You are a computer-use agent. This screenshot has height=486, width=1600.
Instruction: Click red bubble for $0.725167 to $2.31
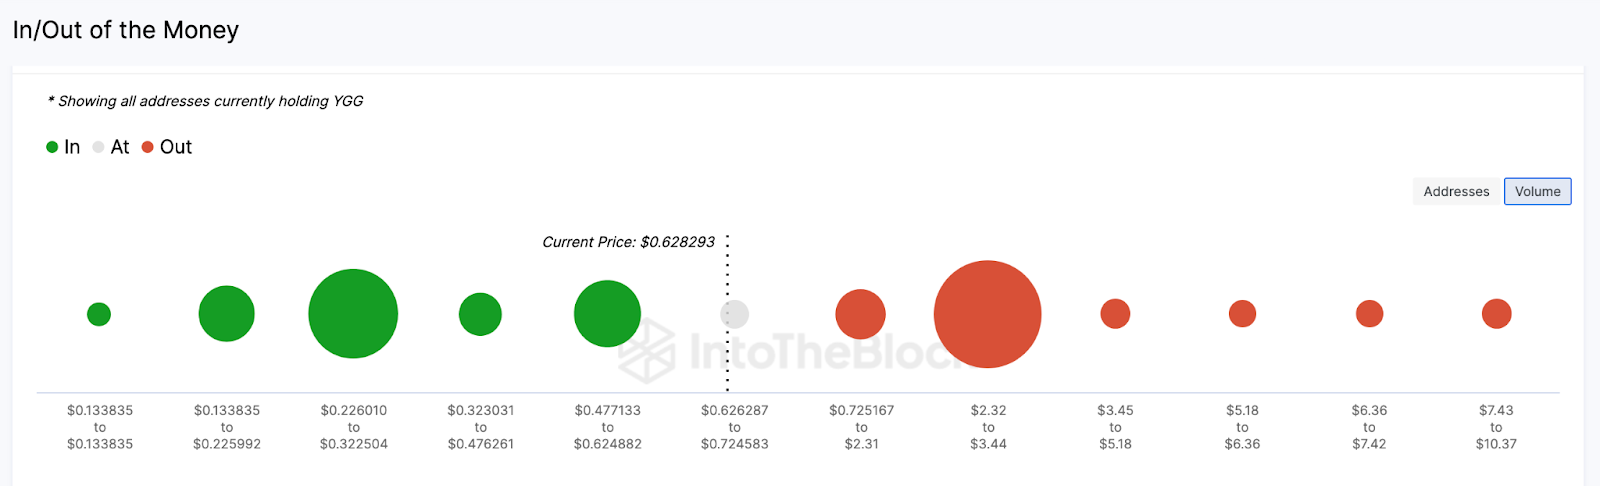click(860, 314)
